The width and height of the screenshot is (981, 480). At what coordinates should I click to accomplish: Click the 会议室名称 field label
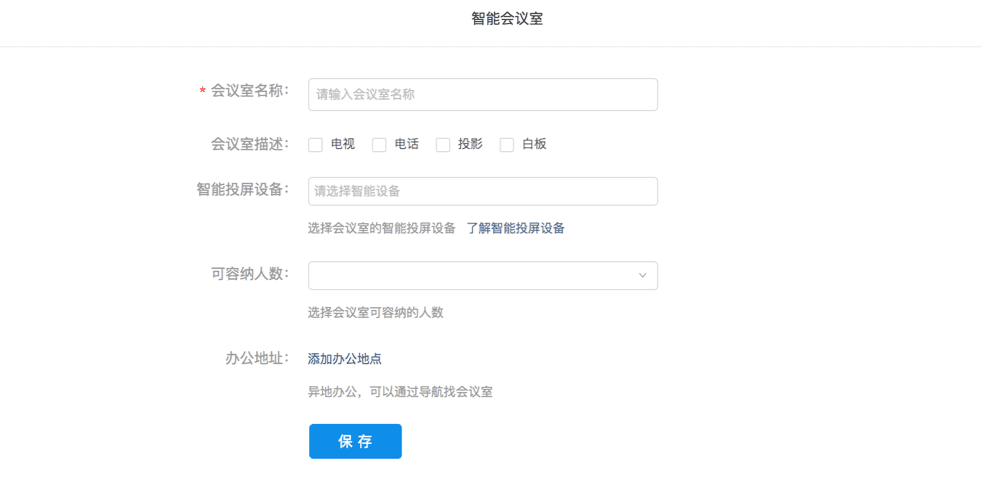[x=249, y=91]
